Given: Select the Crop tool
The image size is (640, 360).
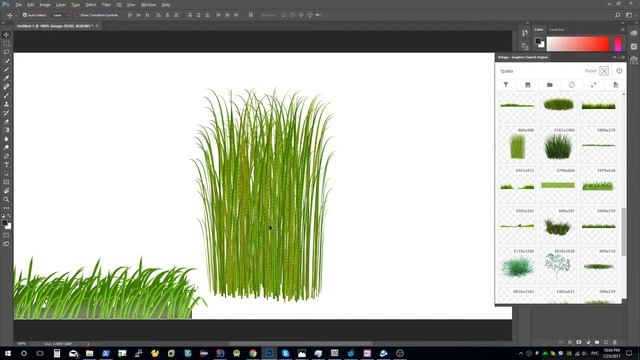Looking at the screenshot, I should (6, 69).
